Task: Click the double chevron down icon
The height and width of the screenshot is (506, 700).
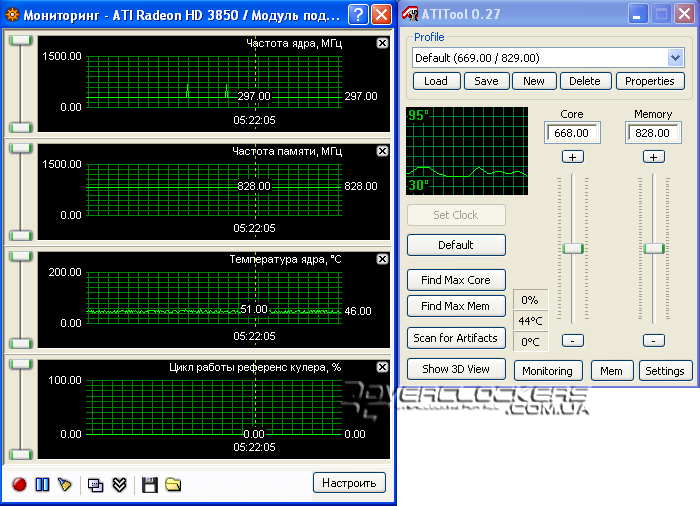Action: pyautogui.click(x=119, y=485)
